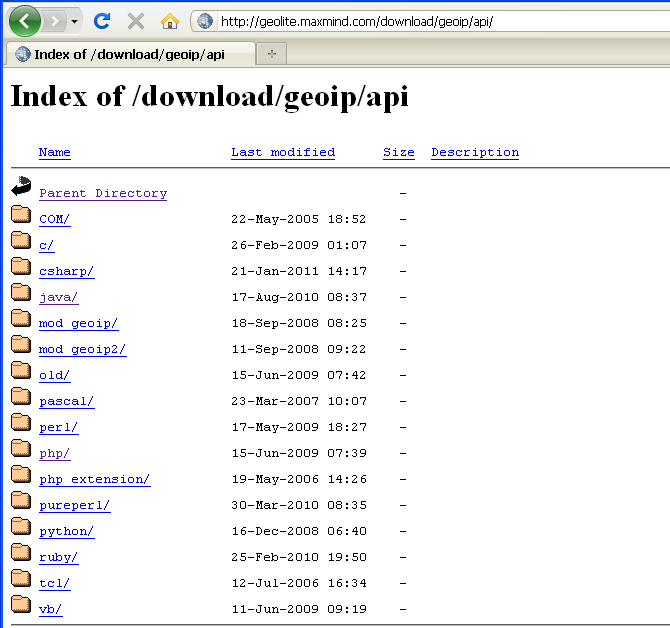Click the folder icon next to python/

(22, 526)
